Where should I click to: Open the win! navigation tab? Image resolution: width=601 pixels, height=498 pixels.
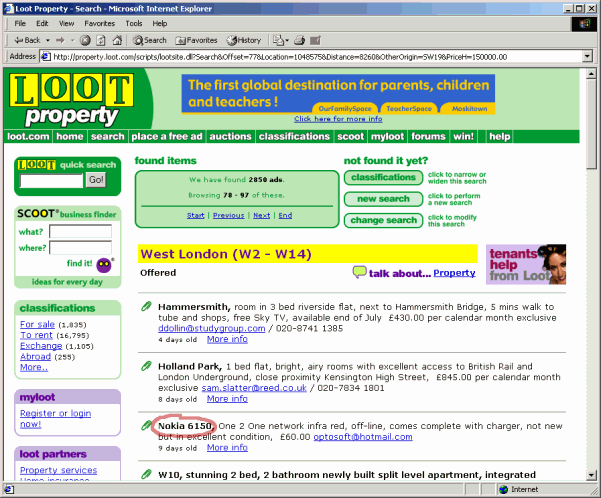tap(463, 136)
